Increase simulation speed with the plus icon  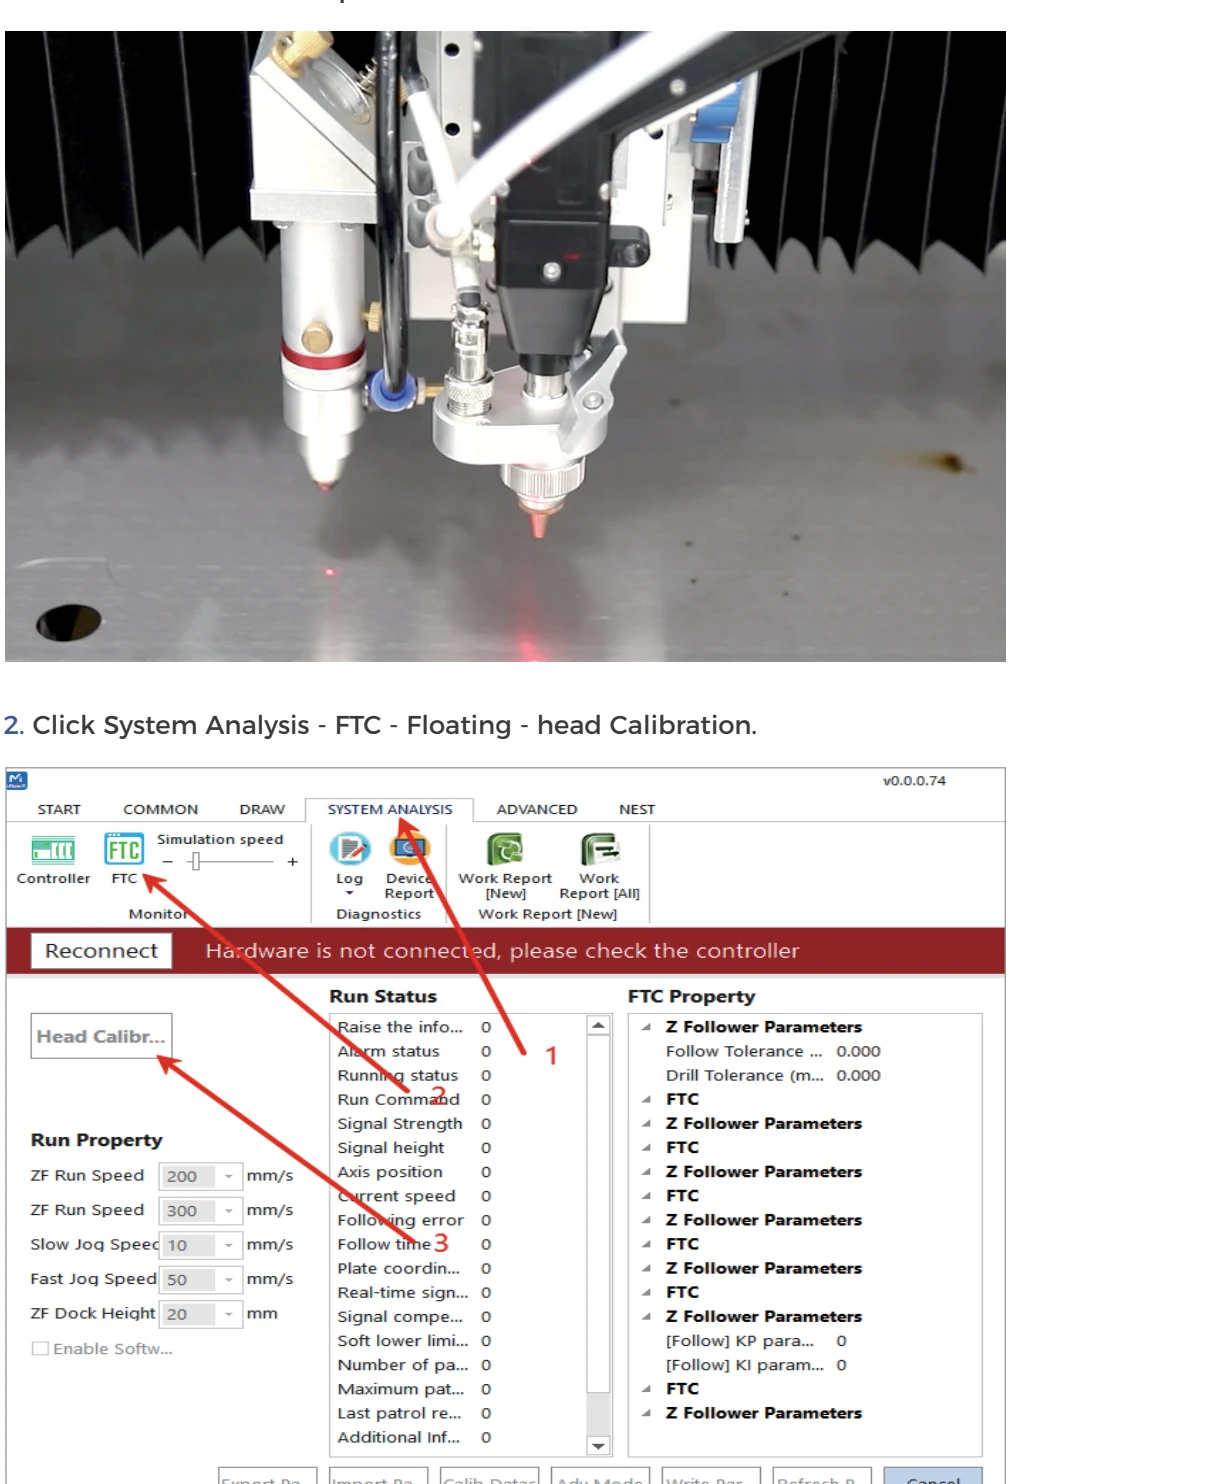pos(292,861)
